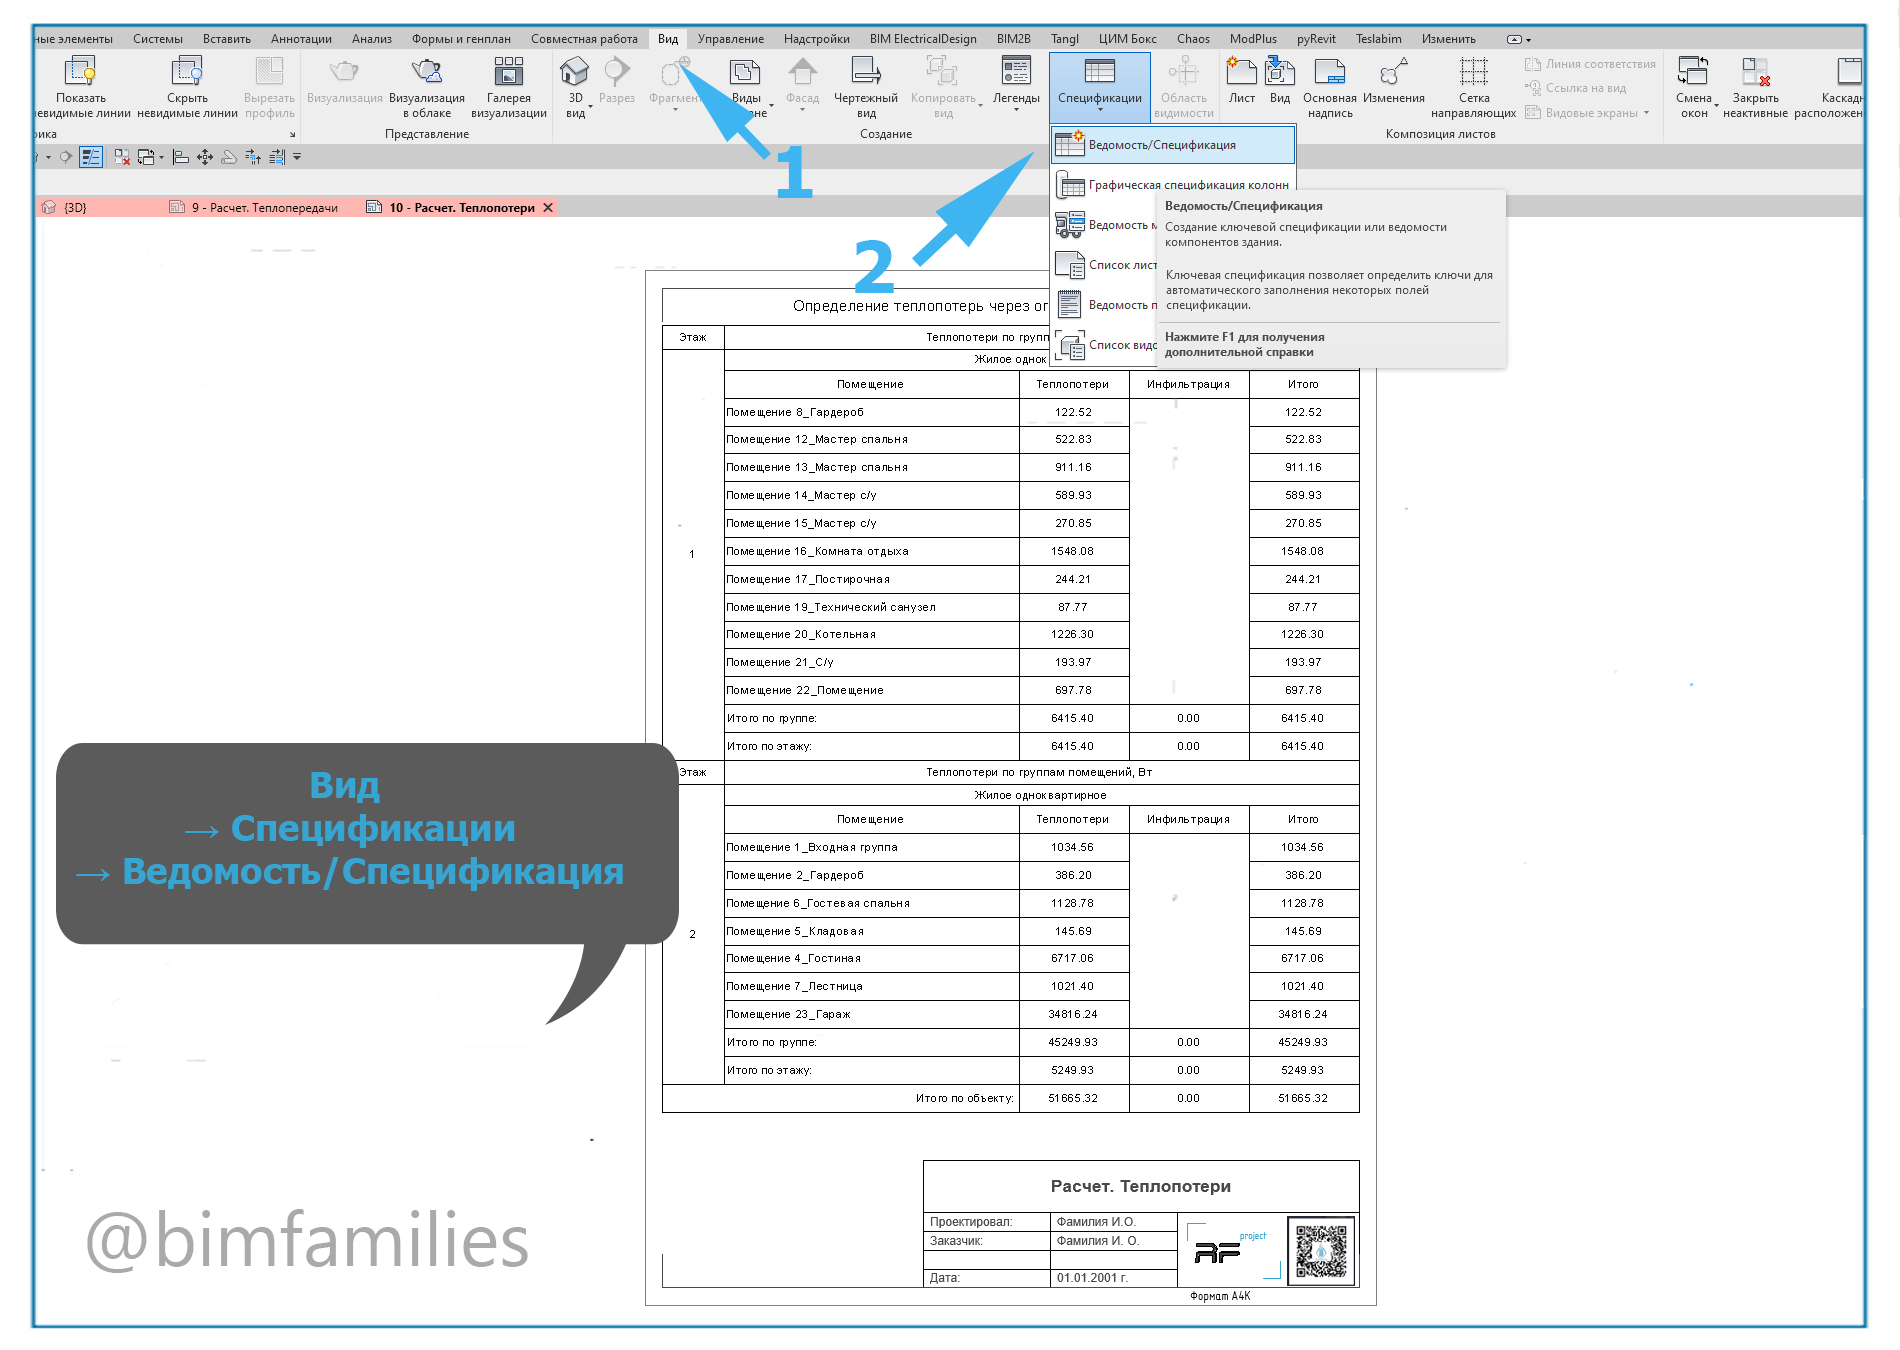
Task: Open the Switch windows (Смена окон) dropdown
Action: (1694, 87)
